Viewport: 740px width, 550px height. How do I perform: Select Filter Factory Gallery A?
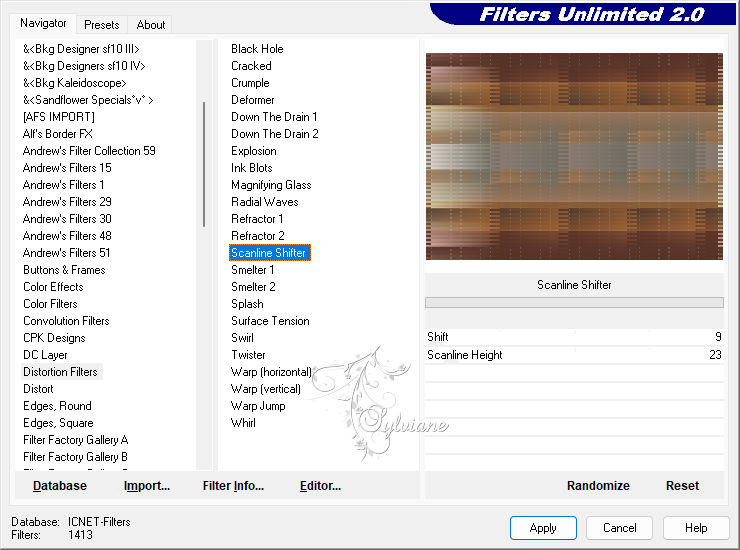76,440
